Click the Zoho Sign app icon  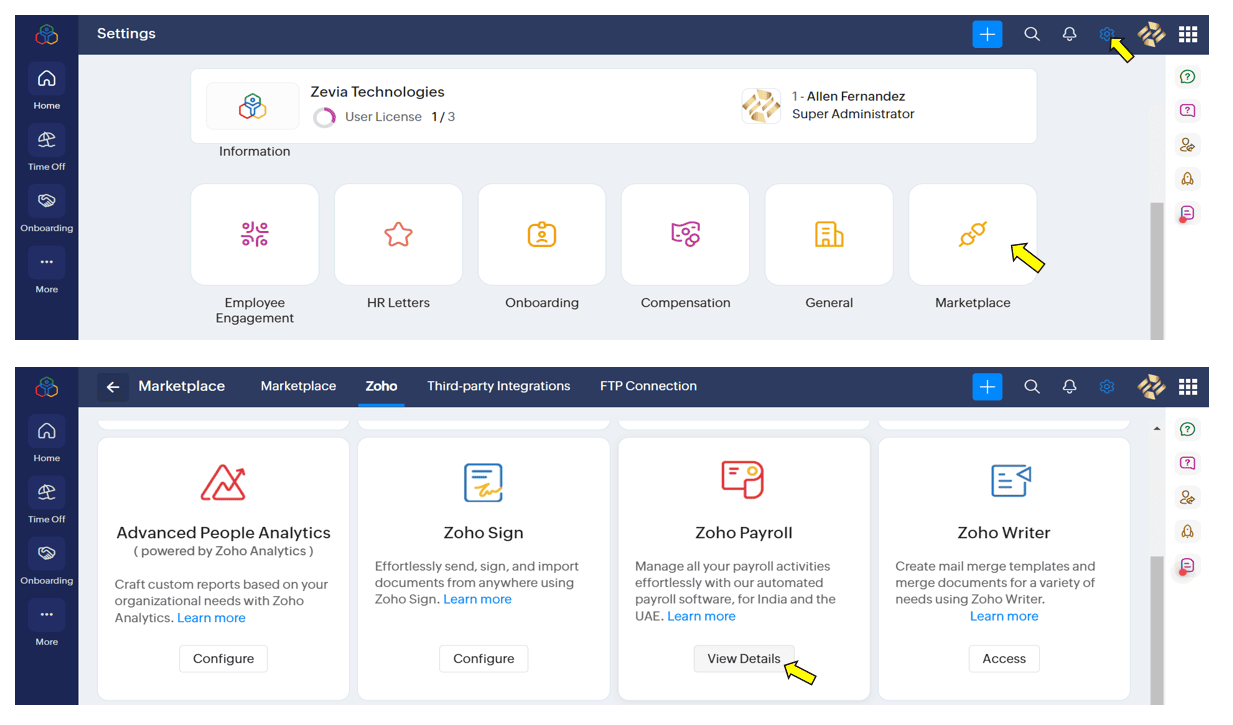(x=484, y=483)
